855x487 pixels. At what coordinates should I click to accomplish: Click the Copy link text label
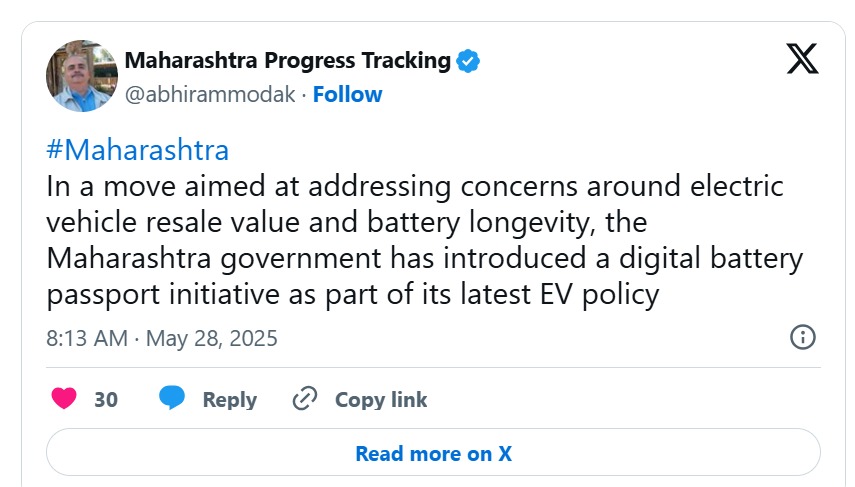381,400
